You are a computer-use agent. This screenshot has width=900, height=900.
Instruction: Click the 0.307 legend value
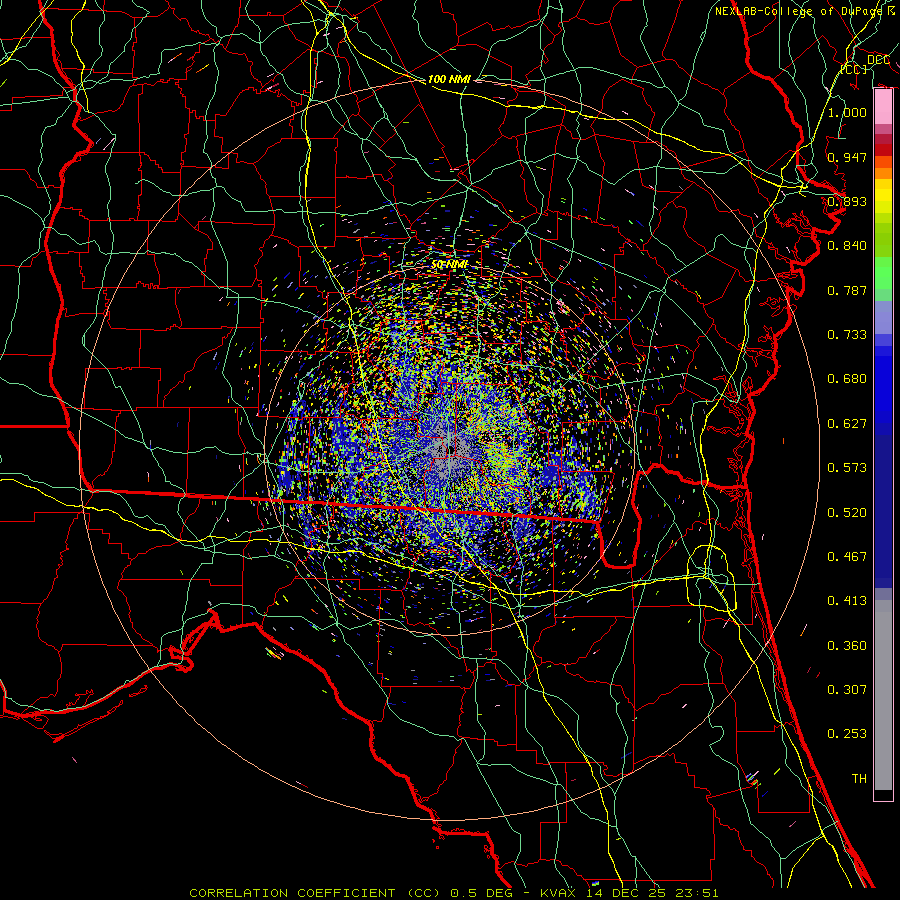coord(847,690)
